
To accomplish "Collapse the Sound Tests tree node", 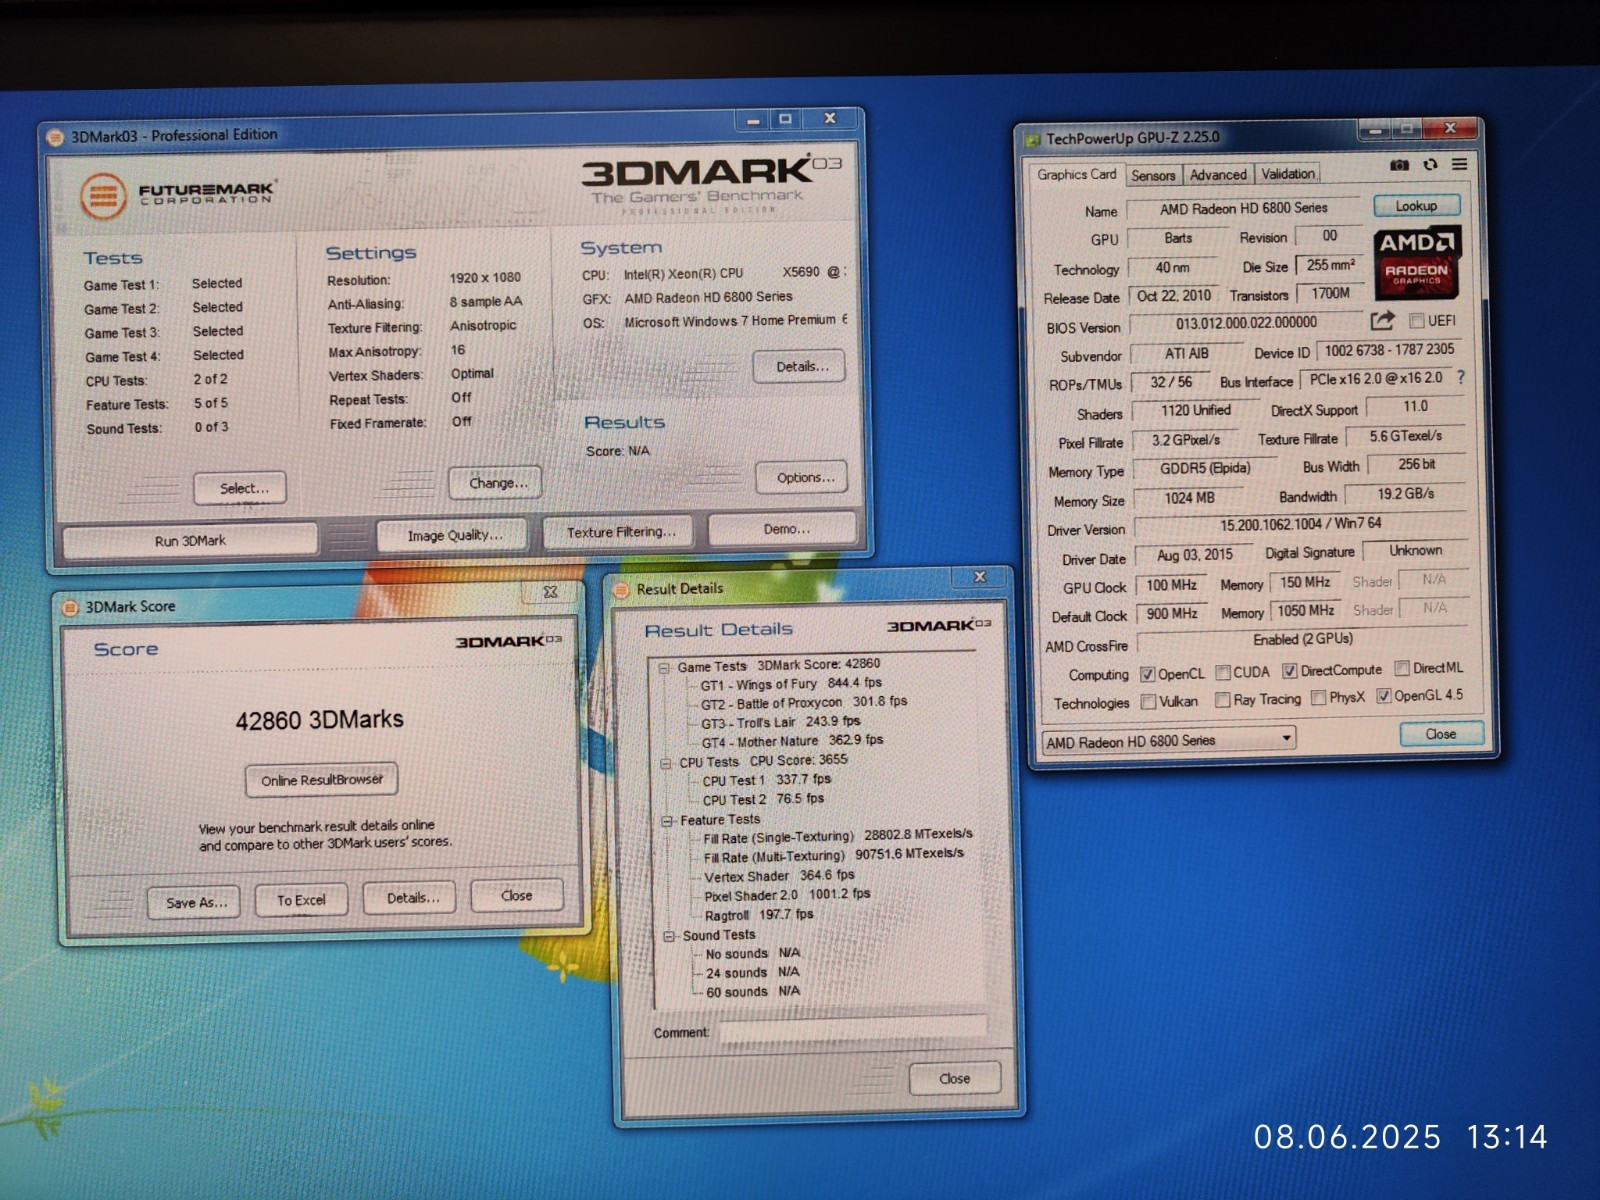I will tap(669, 937).
